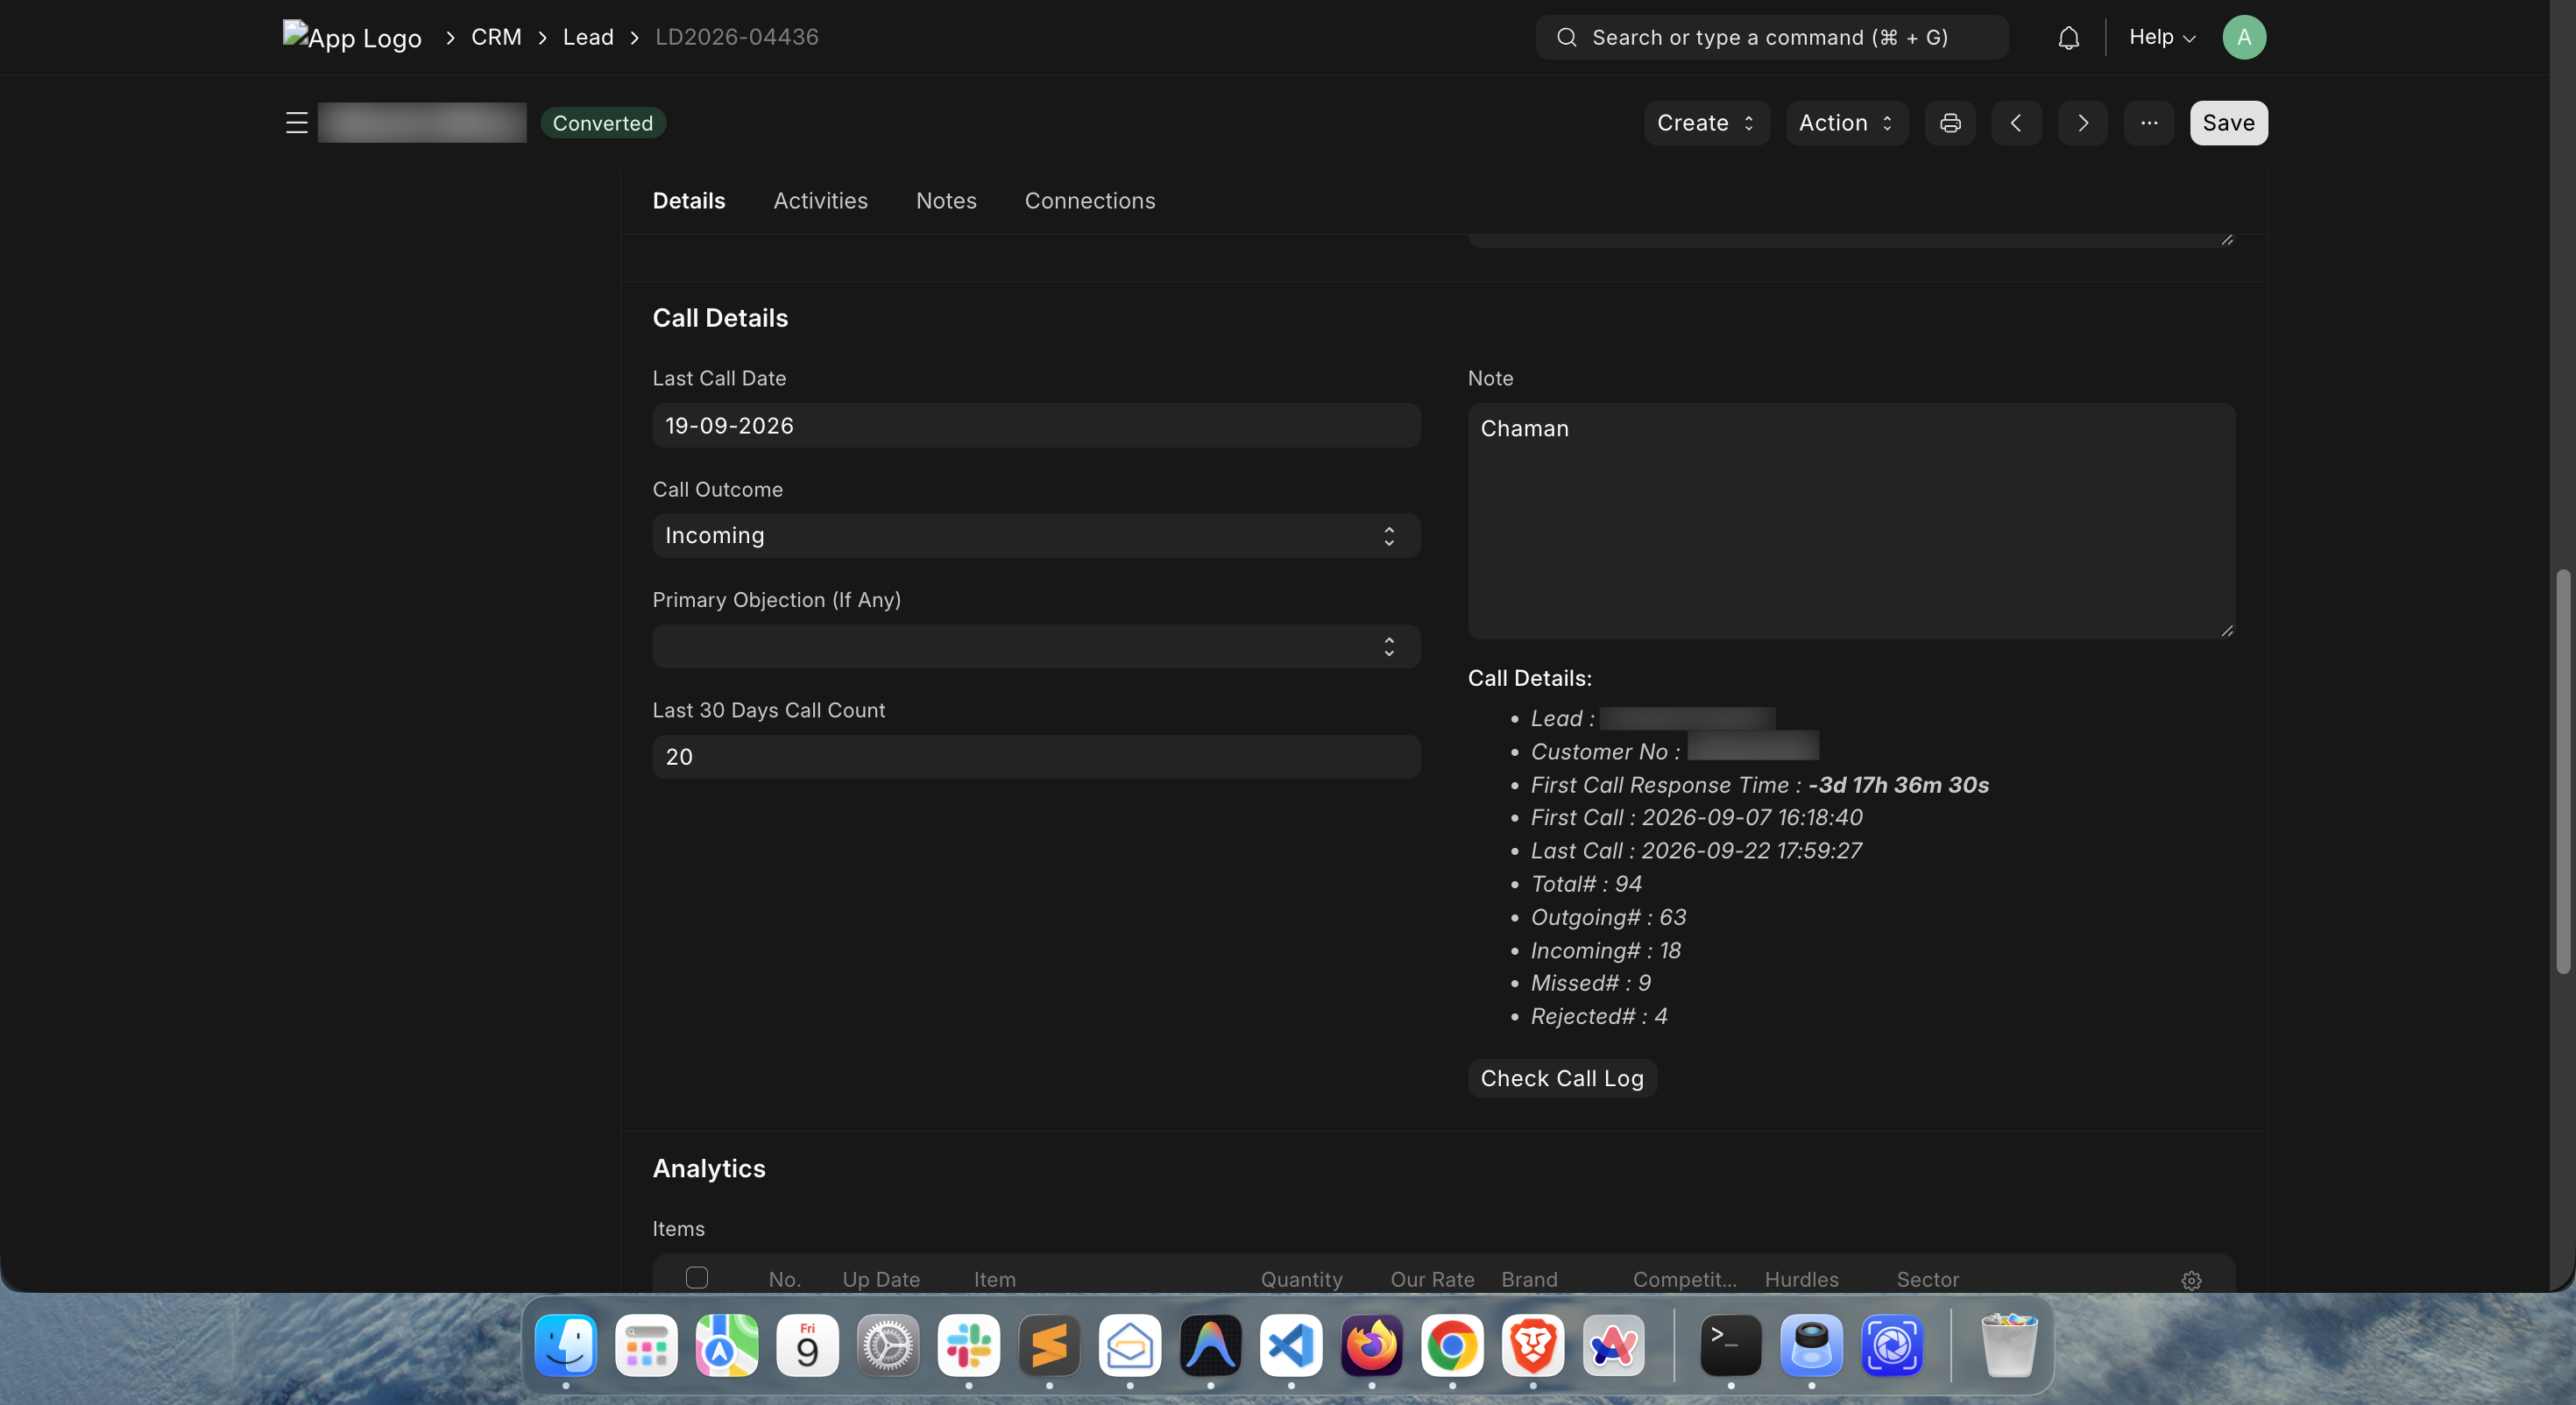Click the page vertical scrollbar

point(2563,770)
